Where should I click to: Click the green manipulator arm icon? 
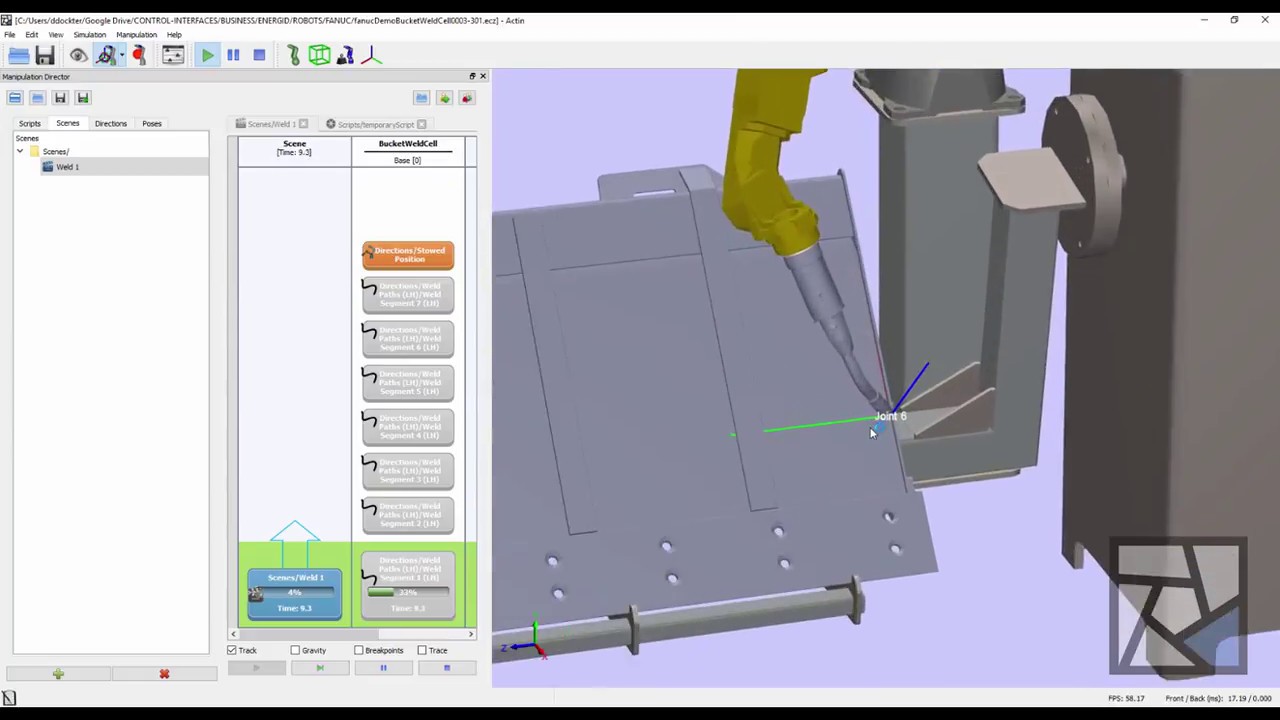(x=293, y=56)
